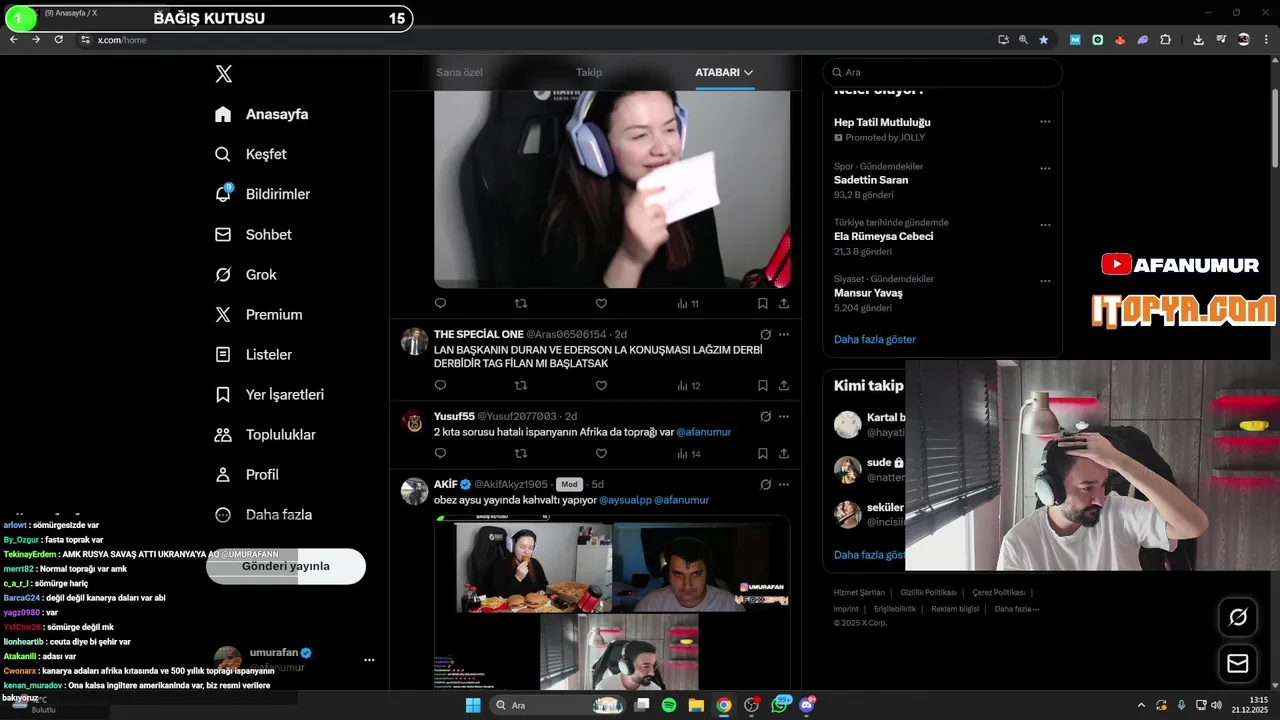
Task: Bookmark Yusuf55's post
Action: click(762, 454)
